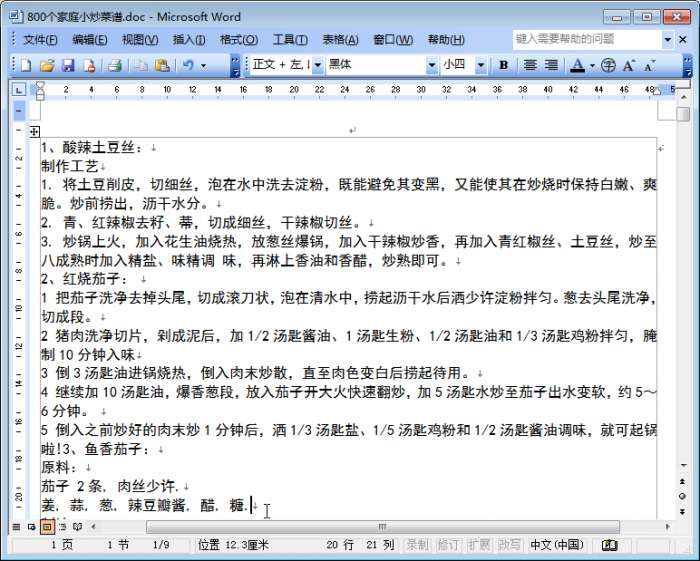Click the enclosed character icon
Viewport: 700px width, 561px height.
point(608,66)
